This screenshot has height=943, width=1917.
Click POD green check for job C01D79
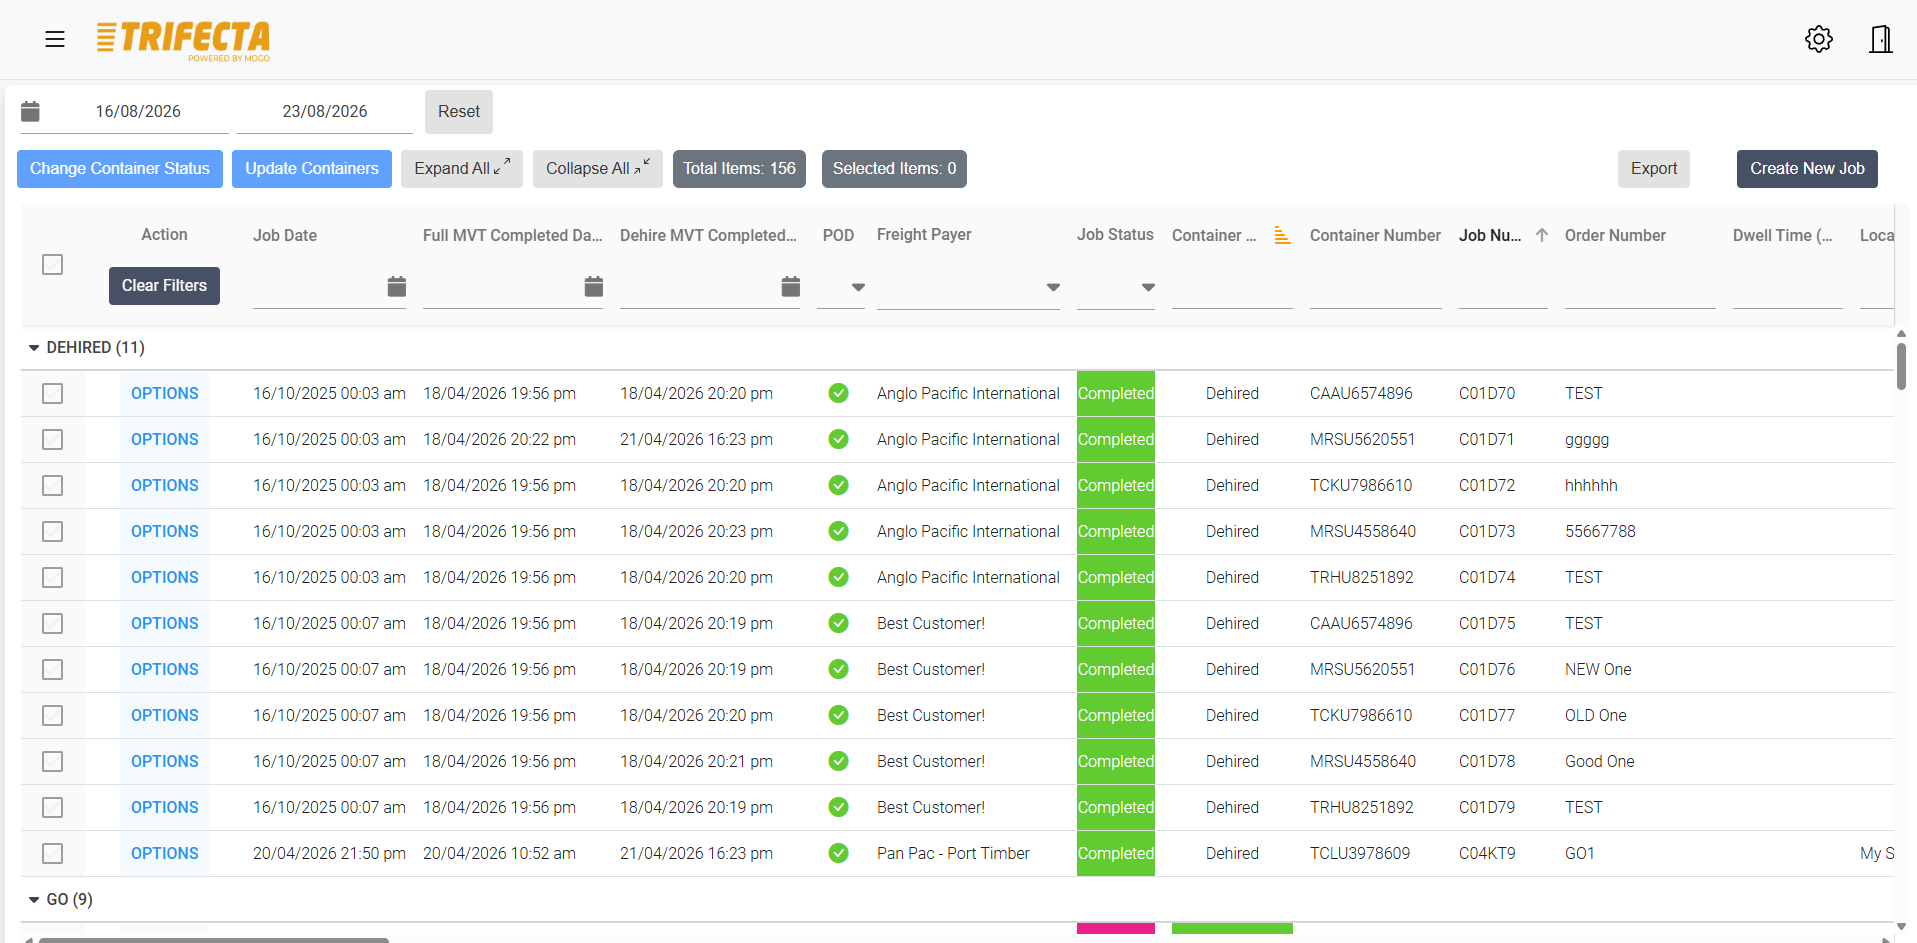(x=838, y=808)
